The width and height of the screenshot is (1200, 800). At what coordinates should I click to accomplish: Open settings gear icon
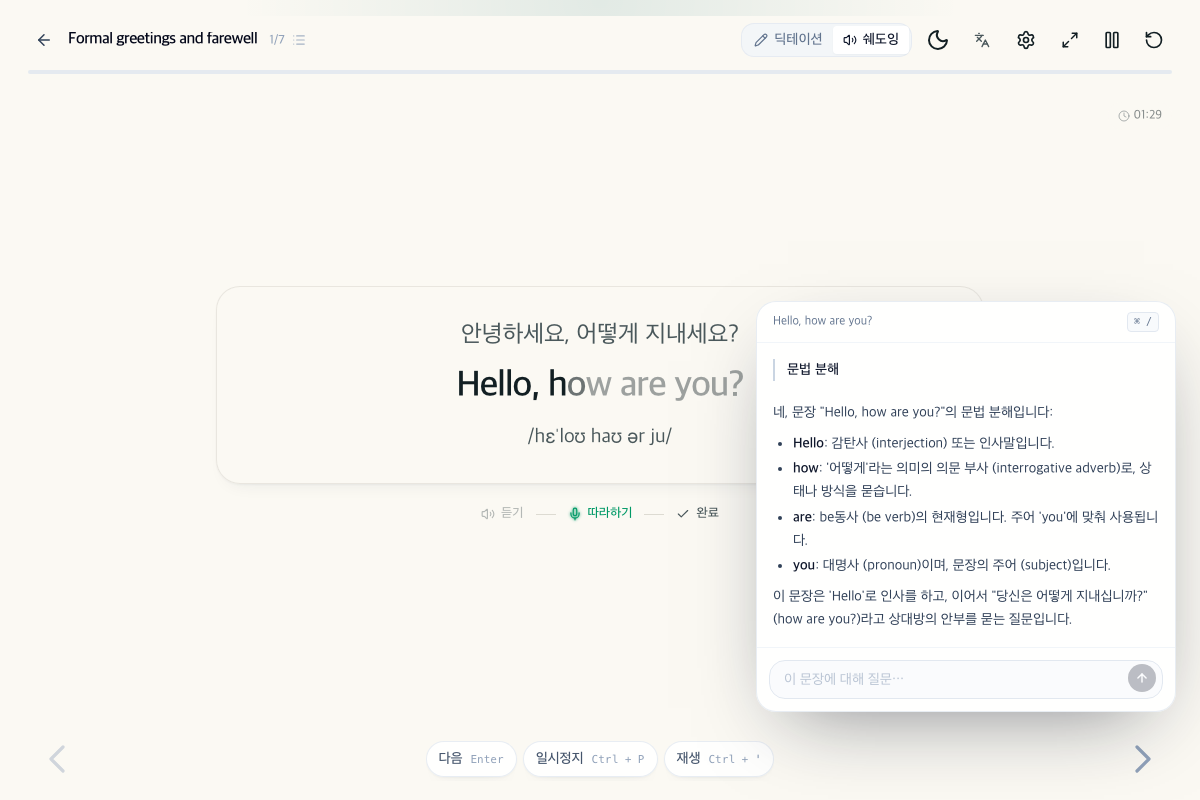(1026, 40)
